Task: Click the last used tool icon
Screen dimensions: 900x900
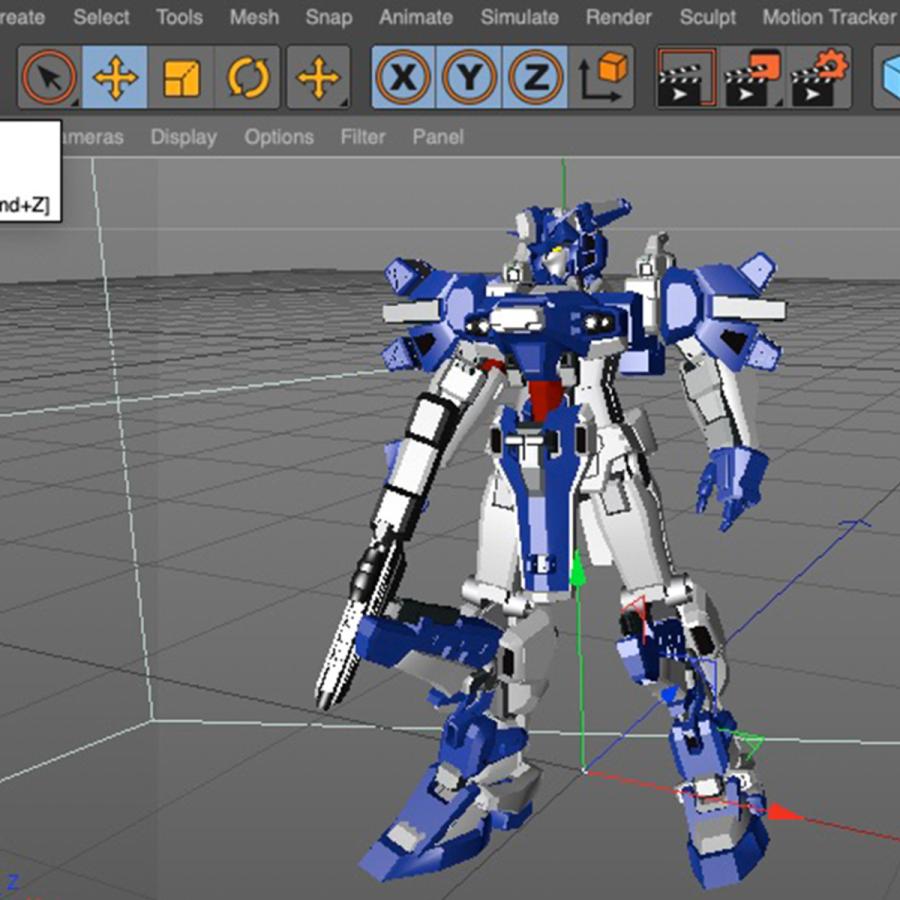Action: (319, 77)
